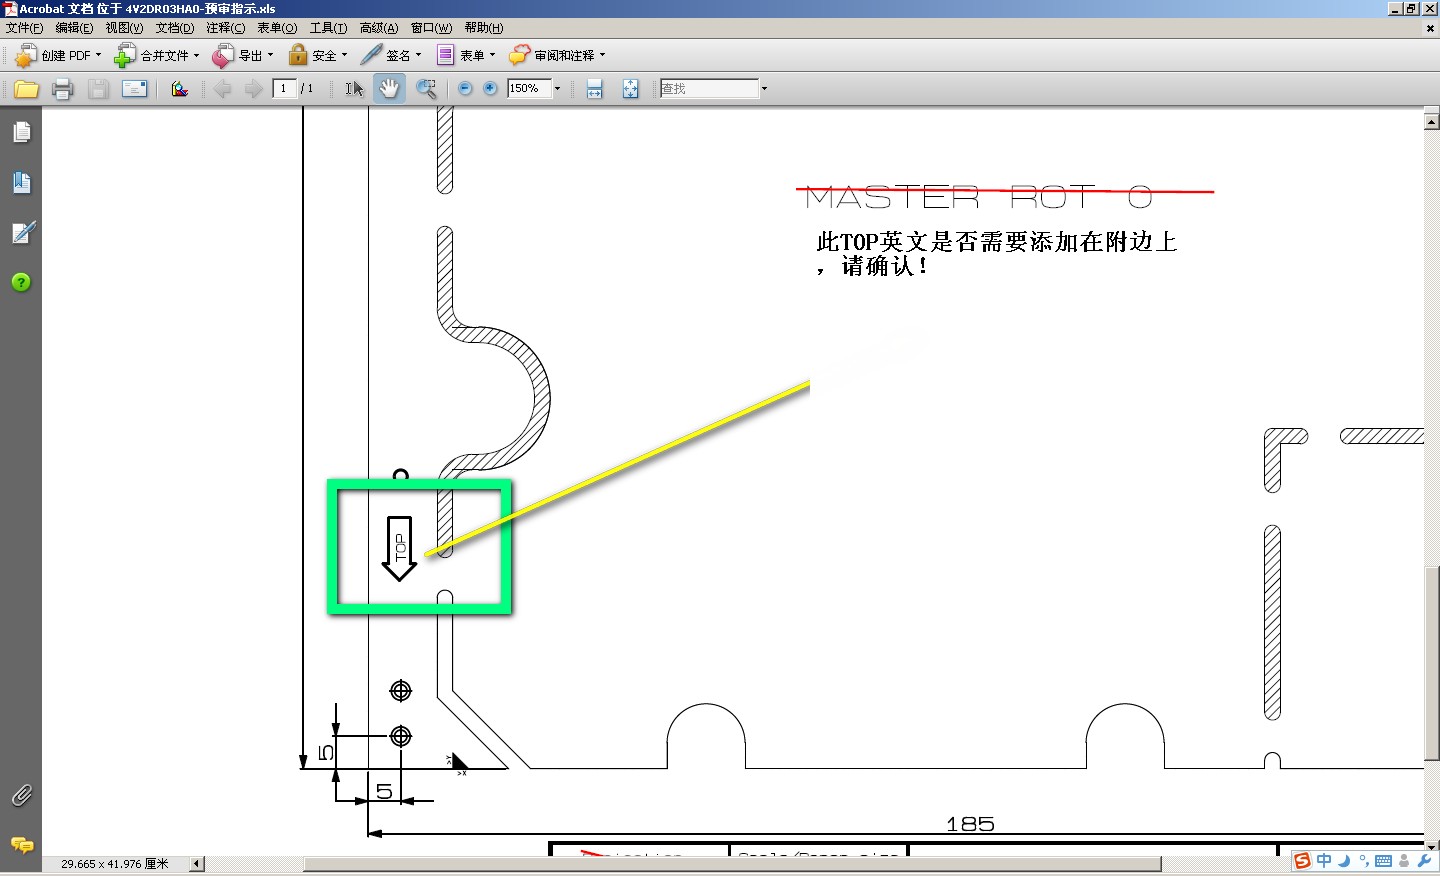Open the How To help panel icon
The height and width of the screenshot is (876, 1440).
21,282
